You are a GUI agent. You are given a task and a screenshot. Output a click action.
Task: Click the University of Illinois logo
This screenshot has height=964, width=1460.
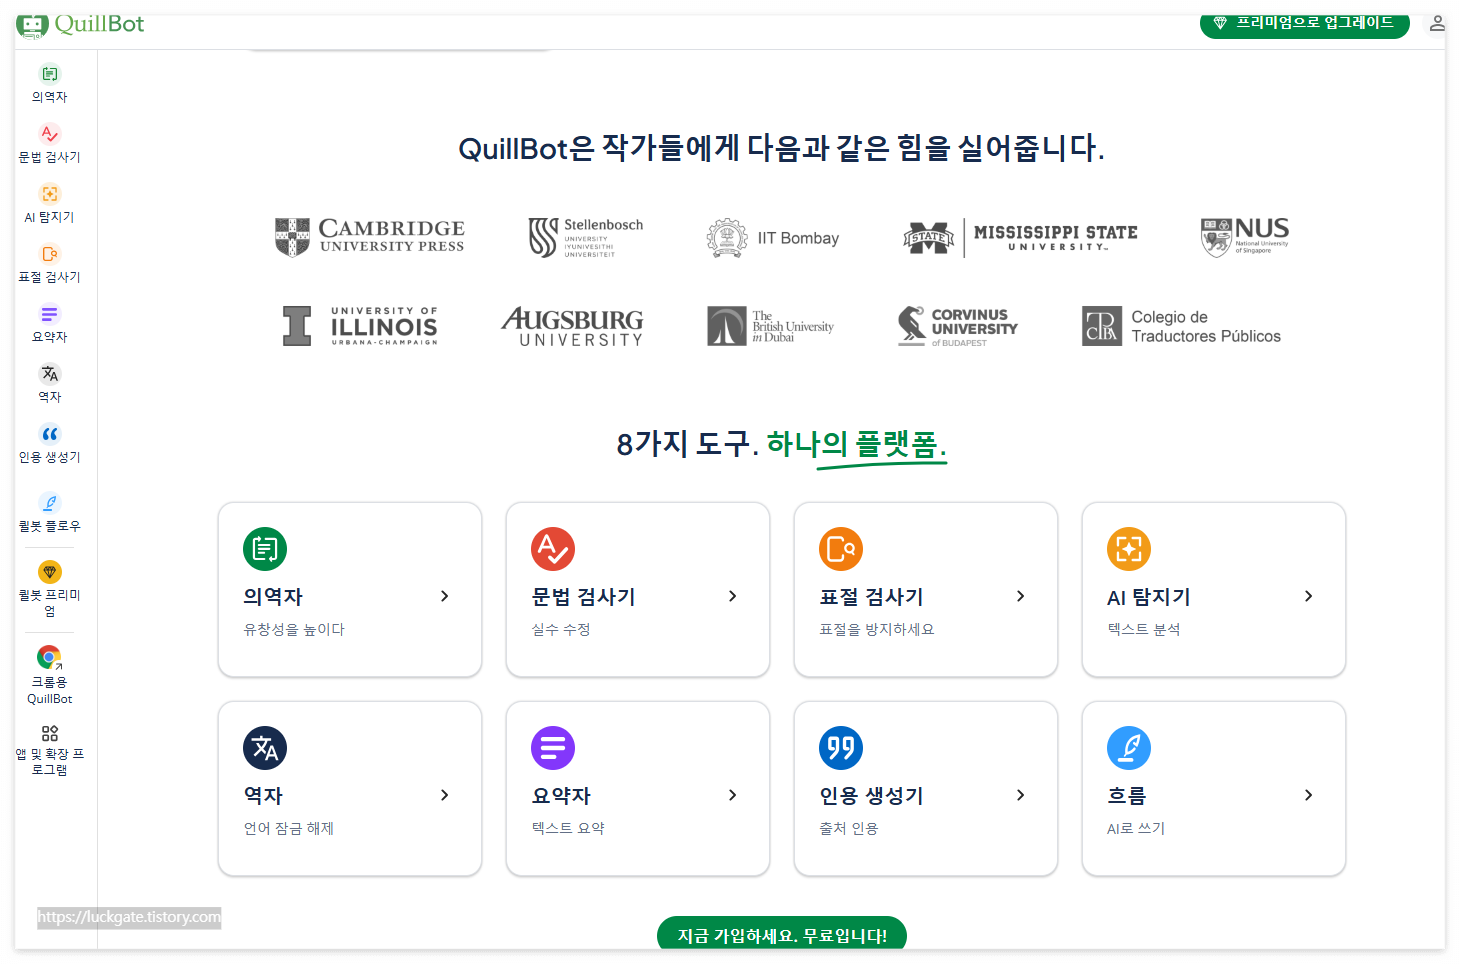coord(360,326)
